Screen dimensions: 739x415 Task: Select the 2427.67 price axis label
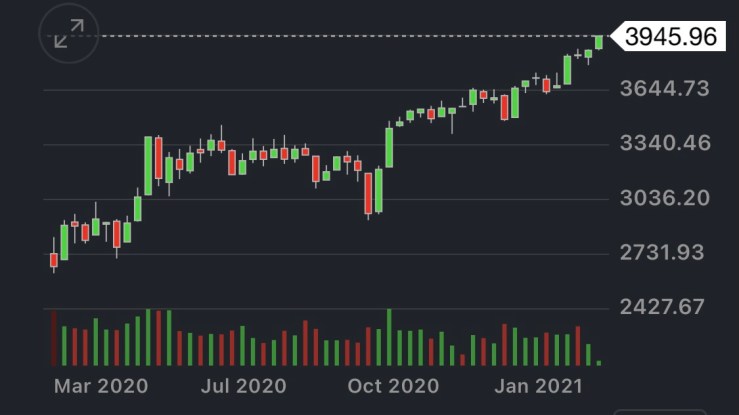[x=663, y=306]
